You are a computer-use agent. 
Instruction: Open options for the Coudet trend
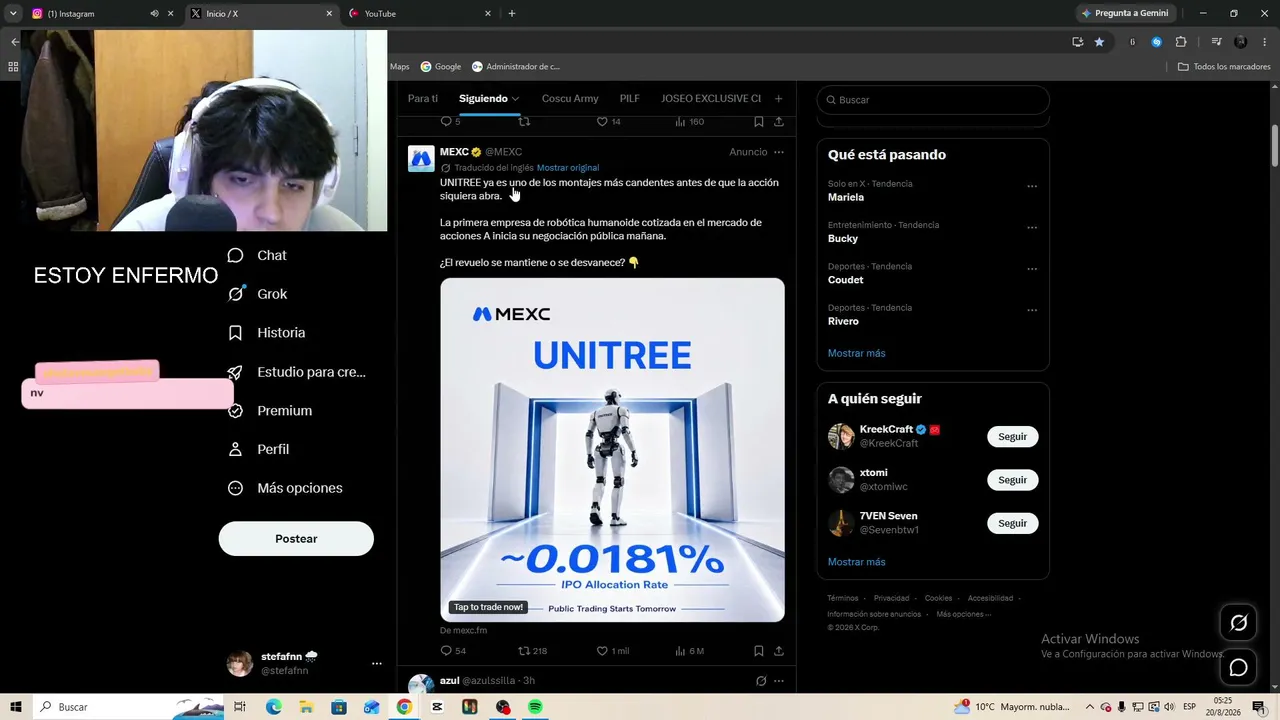point(1032,269)
